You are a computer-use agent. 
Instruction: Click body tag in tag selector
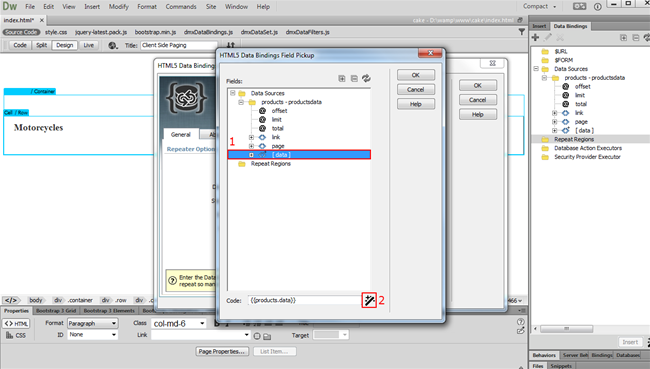coord(36,300)
